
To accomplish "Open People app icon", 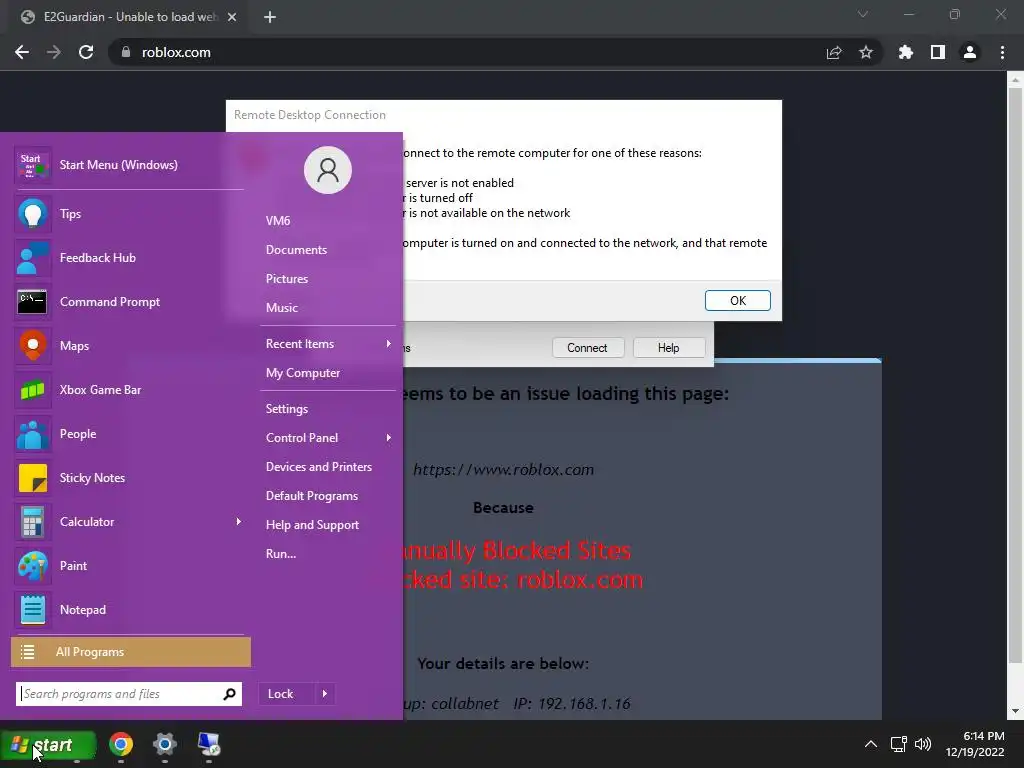I will pyautogui.click(x=33, y=434).
